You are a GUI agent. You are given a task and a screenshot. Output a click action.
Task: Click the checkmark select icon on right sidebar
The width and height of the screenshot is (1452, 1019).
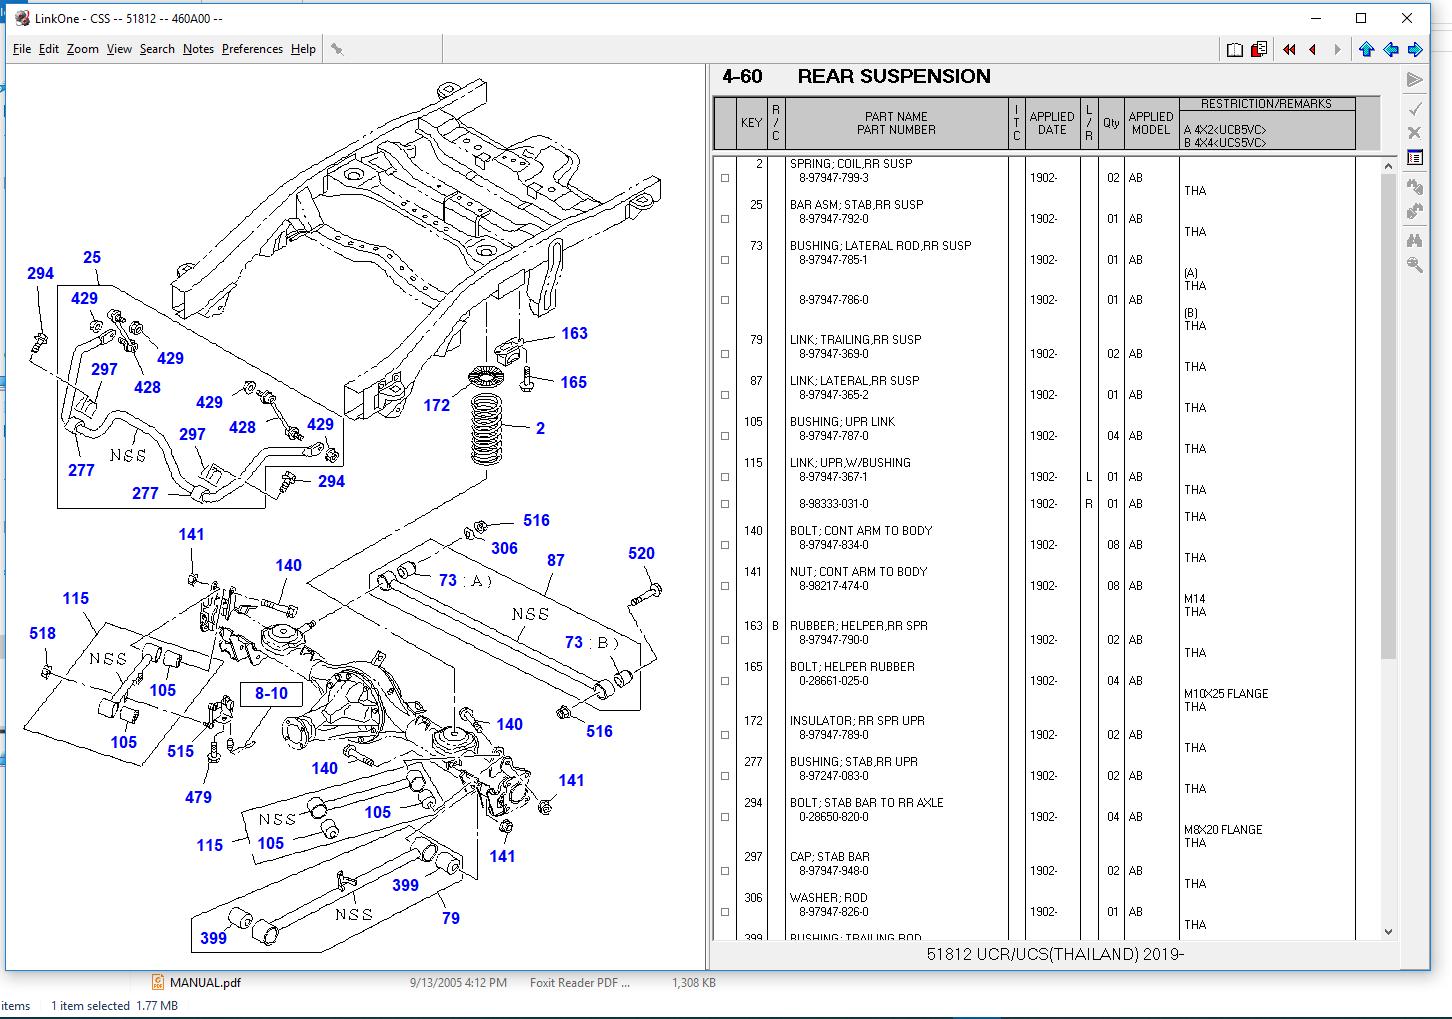1413,108
